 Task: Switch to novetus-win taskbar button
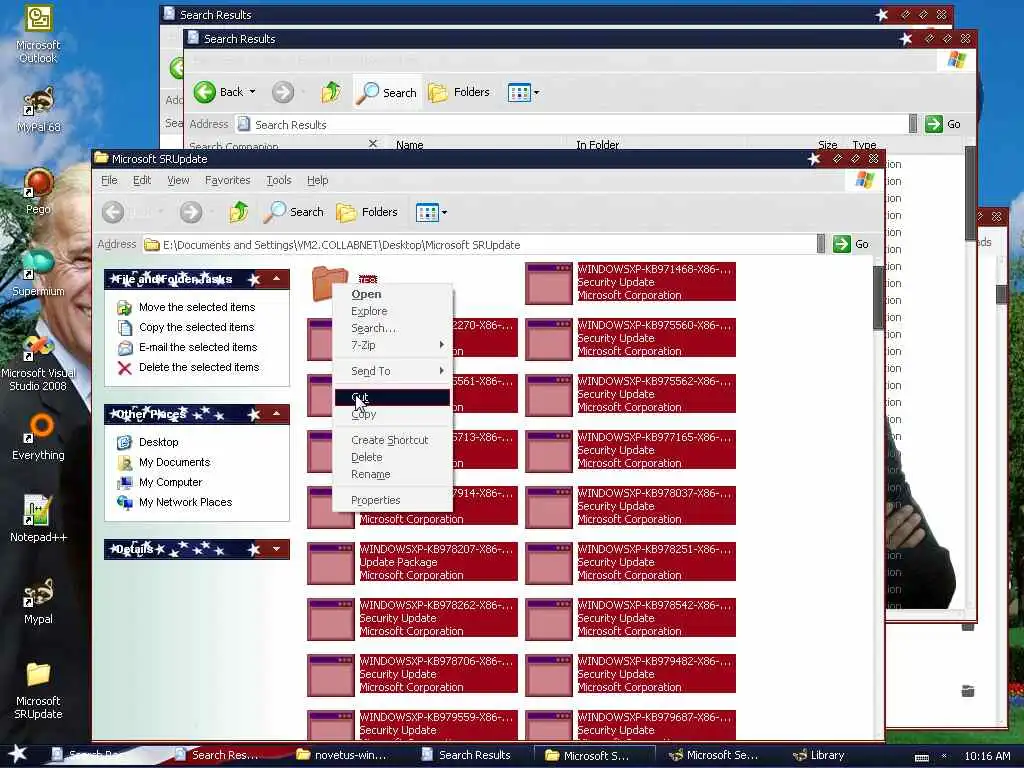pyautogui.click(x=342, y=755)
